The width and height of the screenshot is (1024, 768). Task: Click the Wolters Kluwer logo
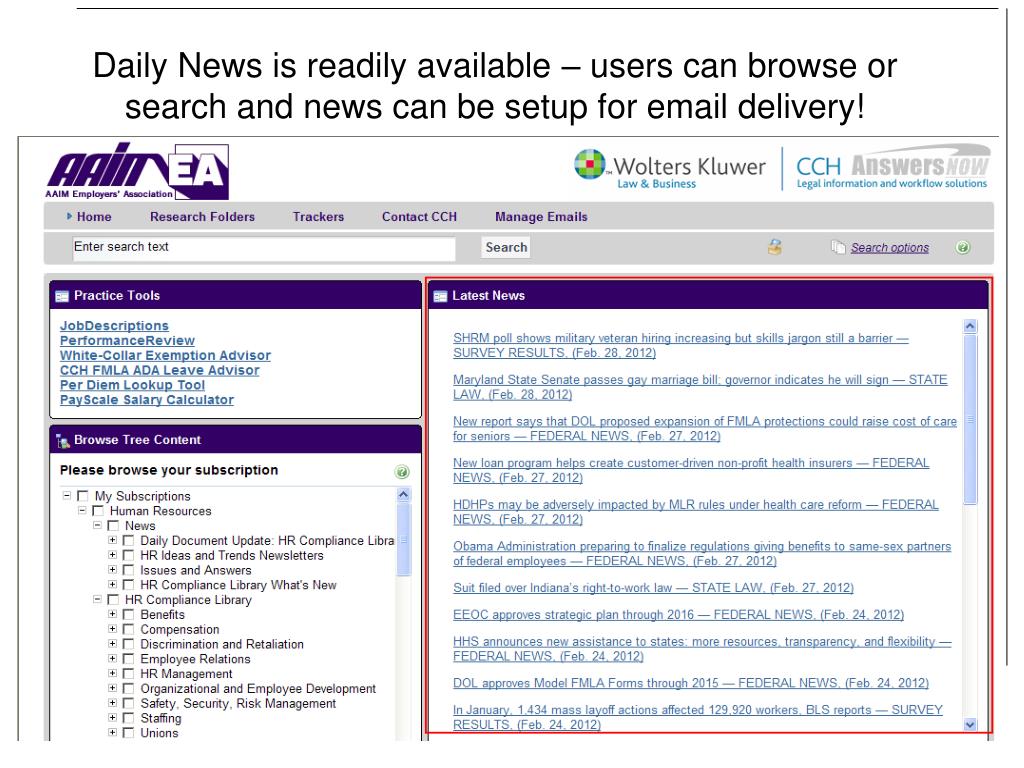pos(669,168)
